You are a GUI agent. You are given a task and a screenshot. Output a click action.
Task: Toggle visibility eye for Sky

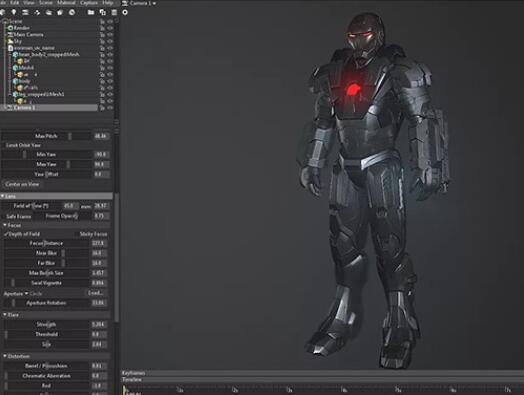pyautogui.click(x=110, y=41)
